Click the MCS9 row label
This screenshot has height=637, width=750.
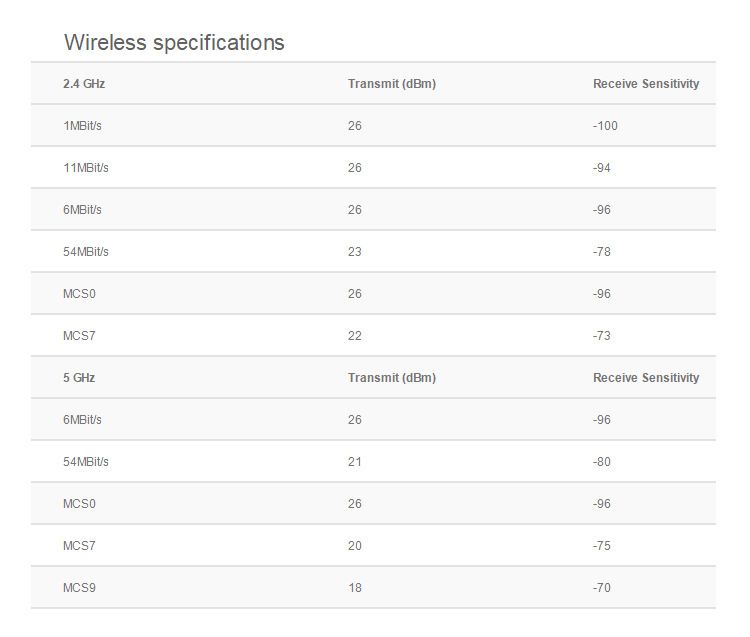(79, 588)
